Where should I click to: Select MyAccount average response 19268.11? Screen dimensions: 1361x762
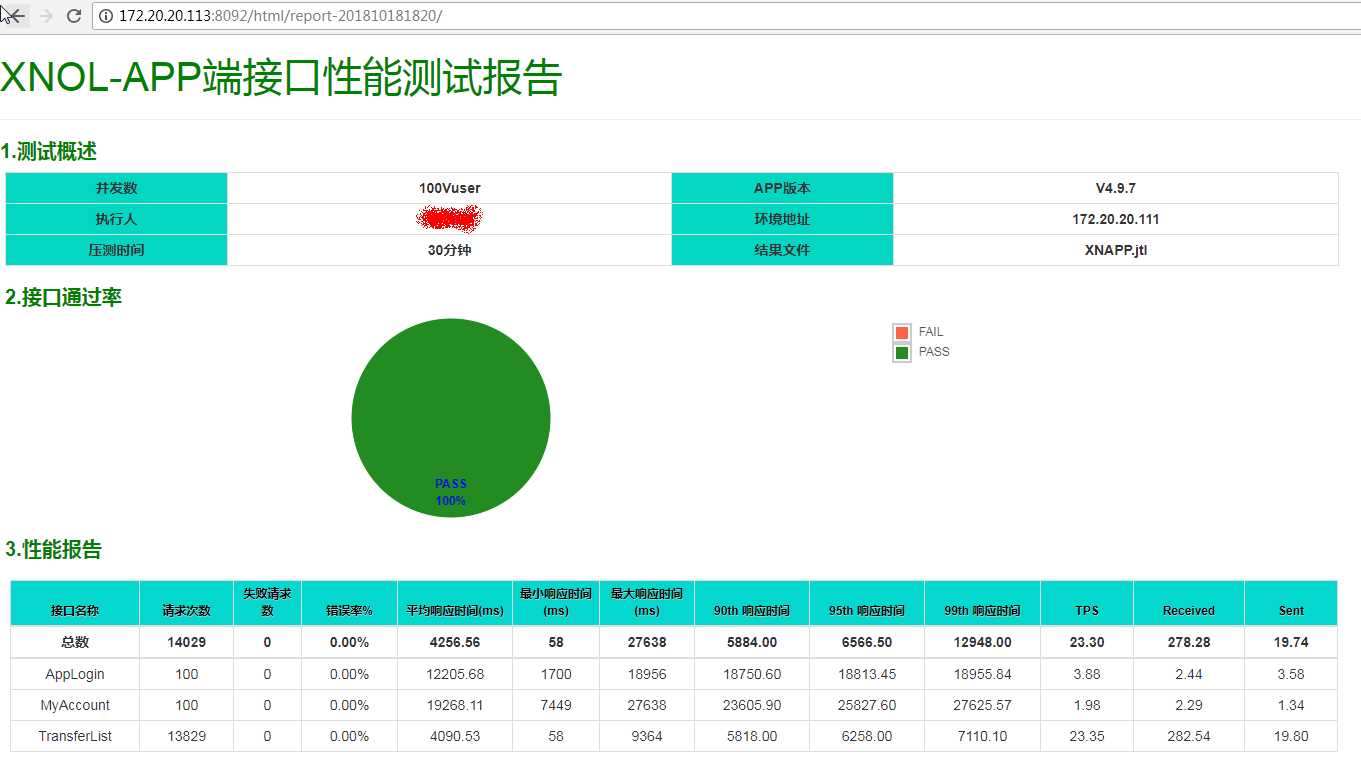(455, 705)
